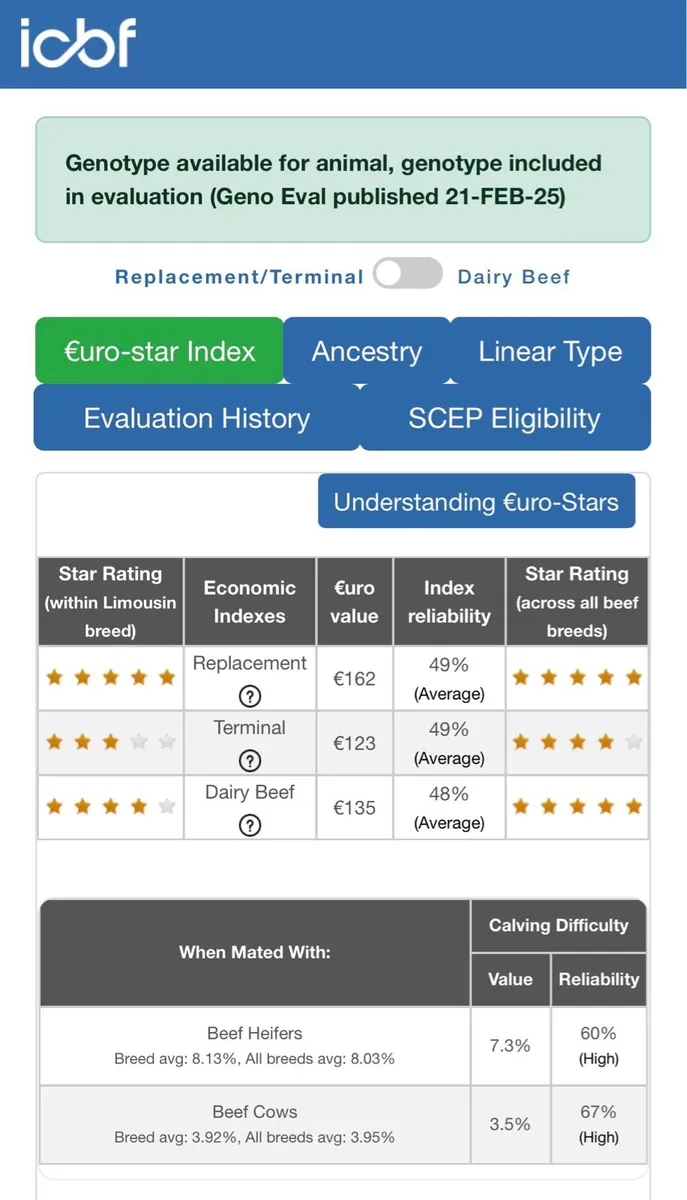
Task: Show the Evaluation History tab
Action: coord(197,418)
